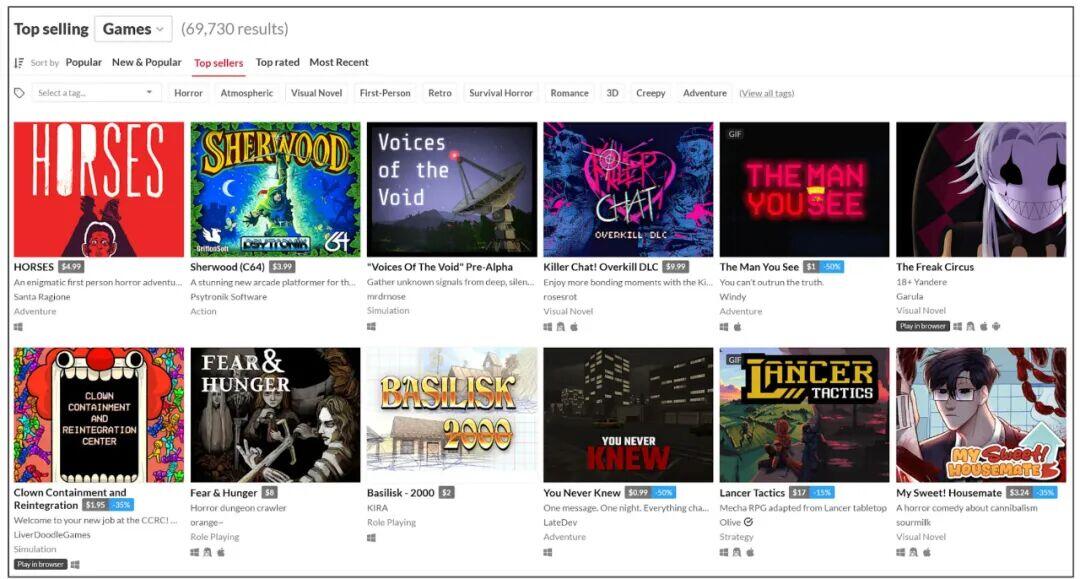Open the Games category dropdown
Viewport: 1080px width, 579px height.
(x=134, y=29)
